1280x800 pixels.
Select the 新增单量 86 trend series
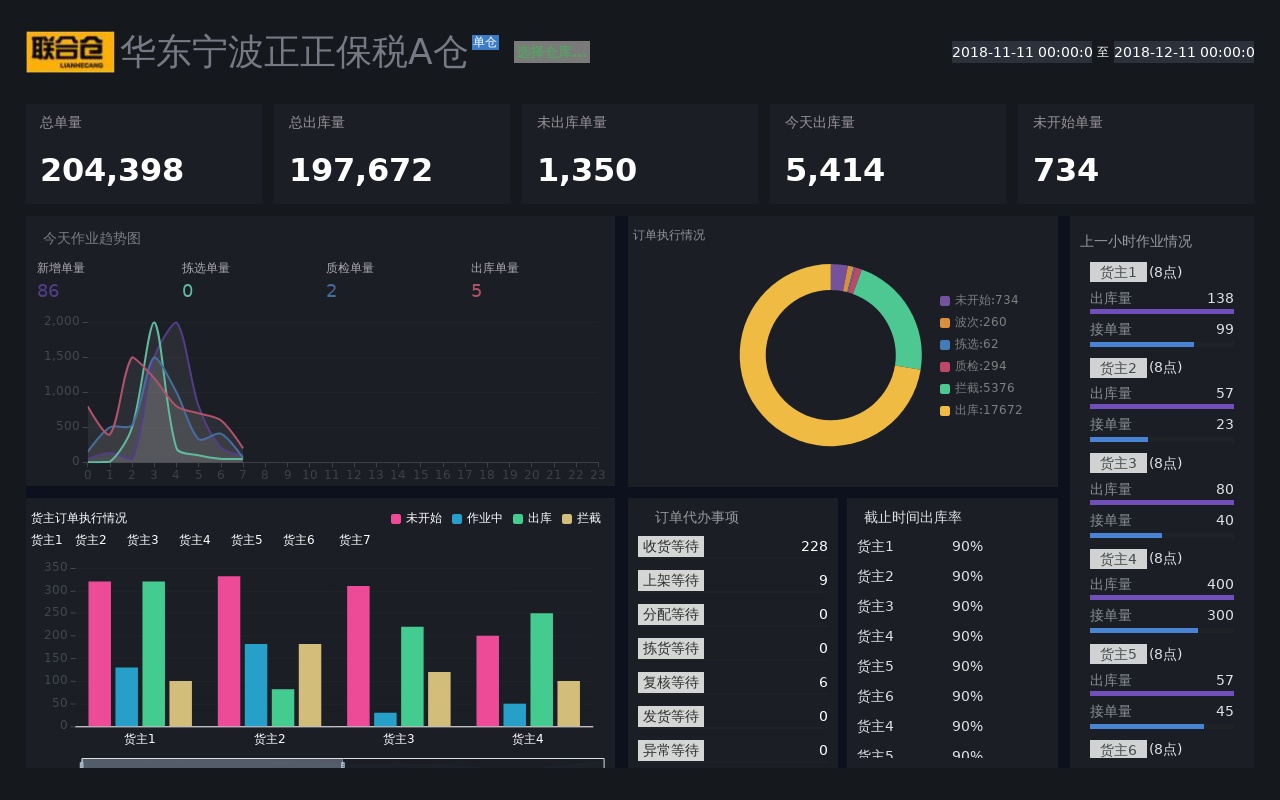[61, 280]
